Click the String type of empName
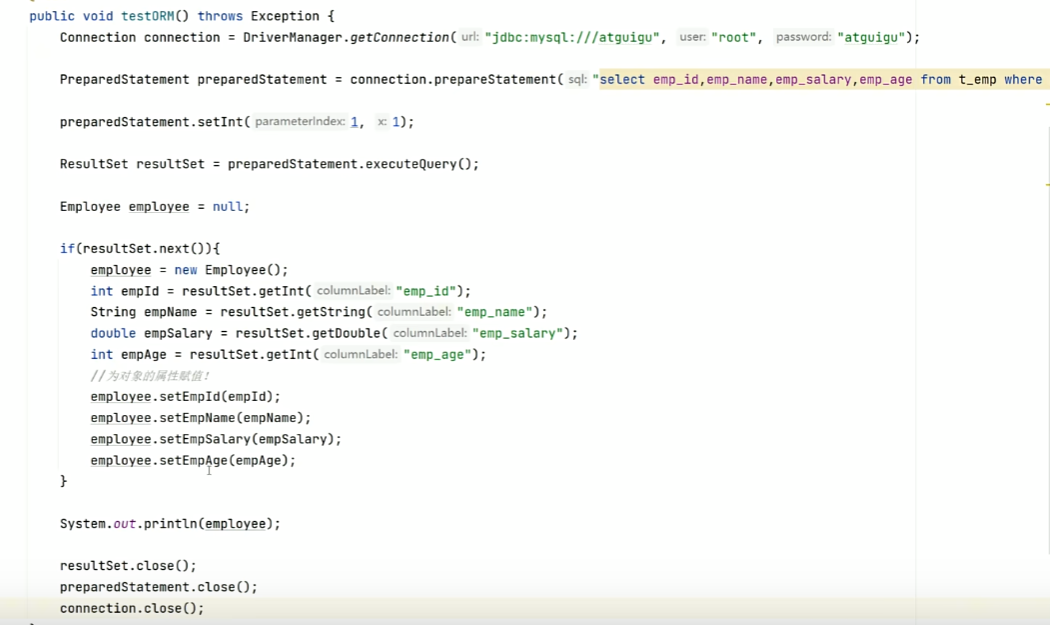This screenshot has width=1050, height=625. 113,312
